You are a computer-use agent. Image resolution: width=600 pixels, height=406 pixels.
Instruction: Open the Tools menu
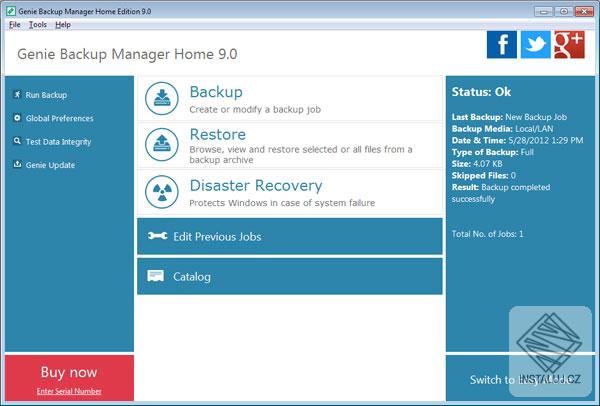click(x=38, y=24)
